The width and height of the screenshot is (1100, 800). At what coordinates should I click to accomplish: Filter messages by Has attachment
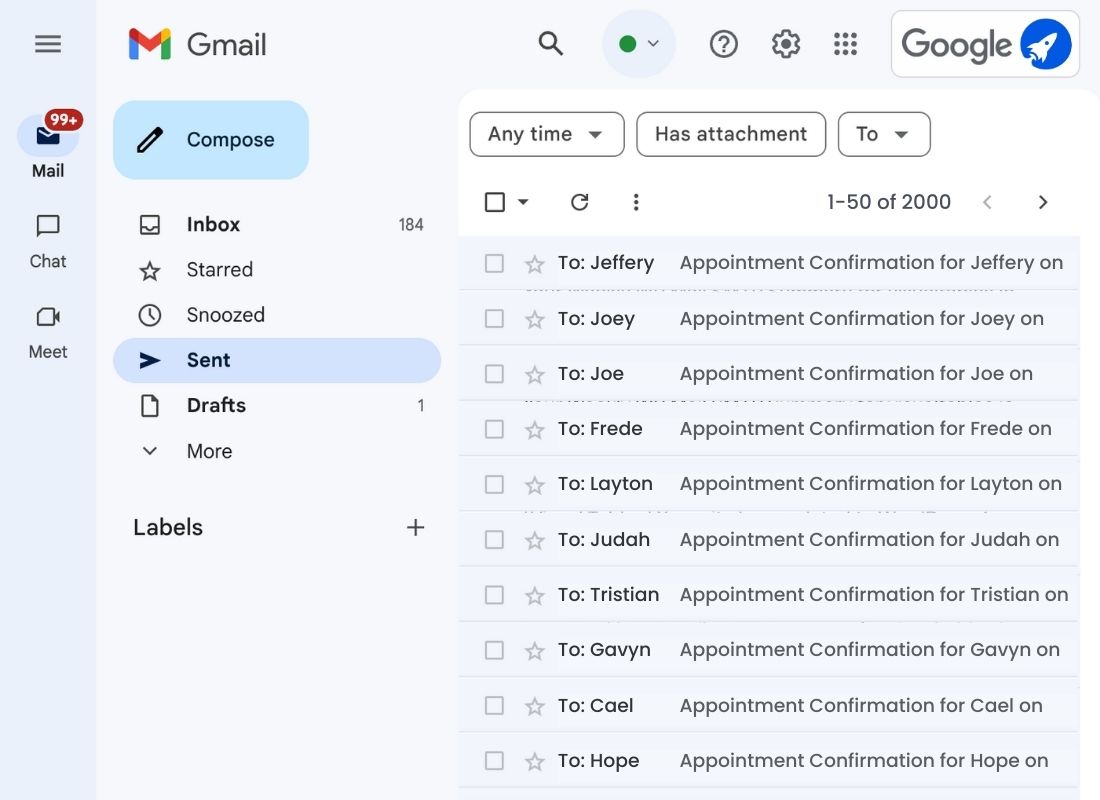pyautogui.click(x=731, y=133)
